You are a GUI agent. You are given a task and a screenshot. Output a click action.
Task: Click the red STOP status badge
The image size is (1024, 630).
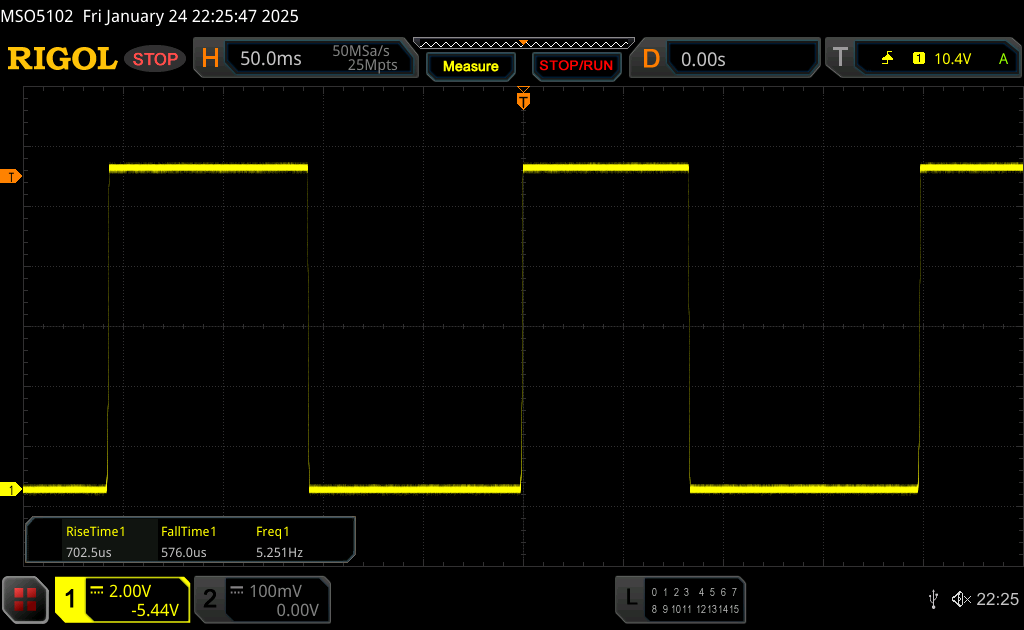(x=155, y=59)
